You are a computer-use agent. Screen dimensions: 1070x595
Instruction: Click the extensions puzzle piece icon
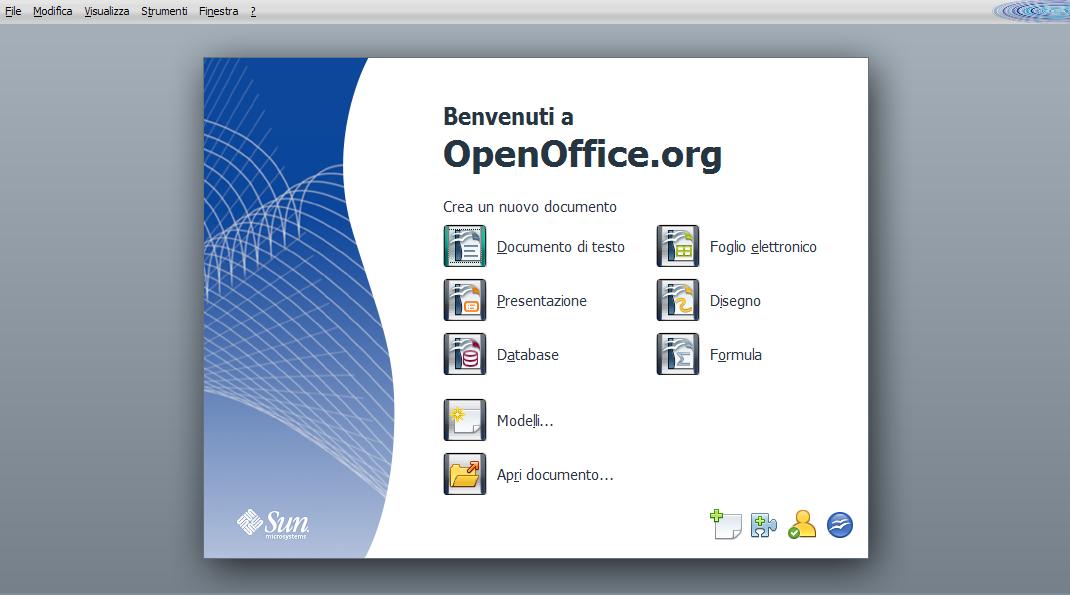763,525
